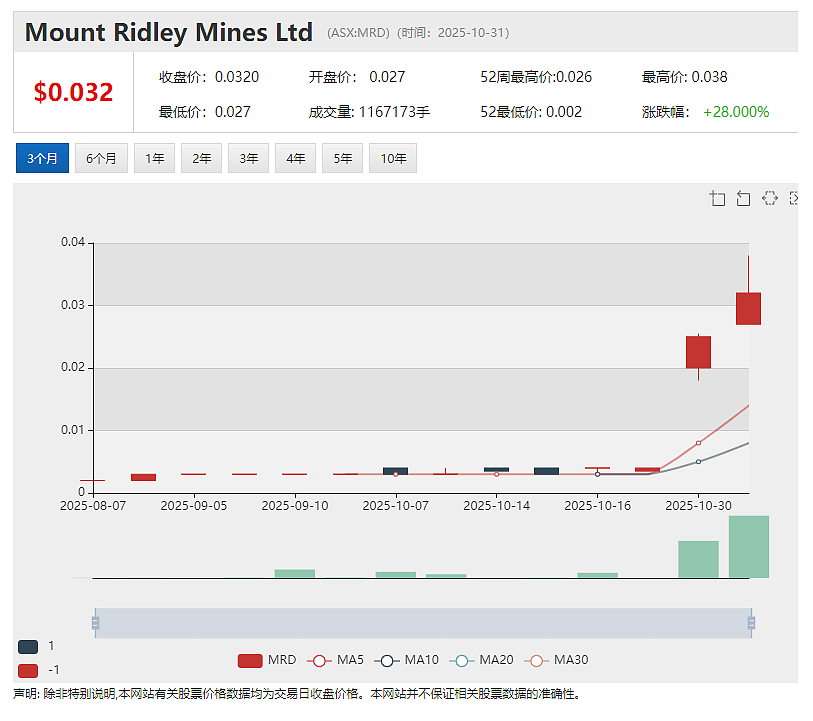Viewport: 813px width, 721px height.
Task: Click the 收盘价: 0.0320 value
Action: point(209,77)
